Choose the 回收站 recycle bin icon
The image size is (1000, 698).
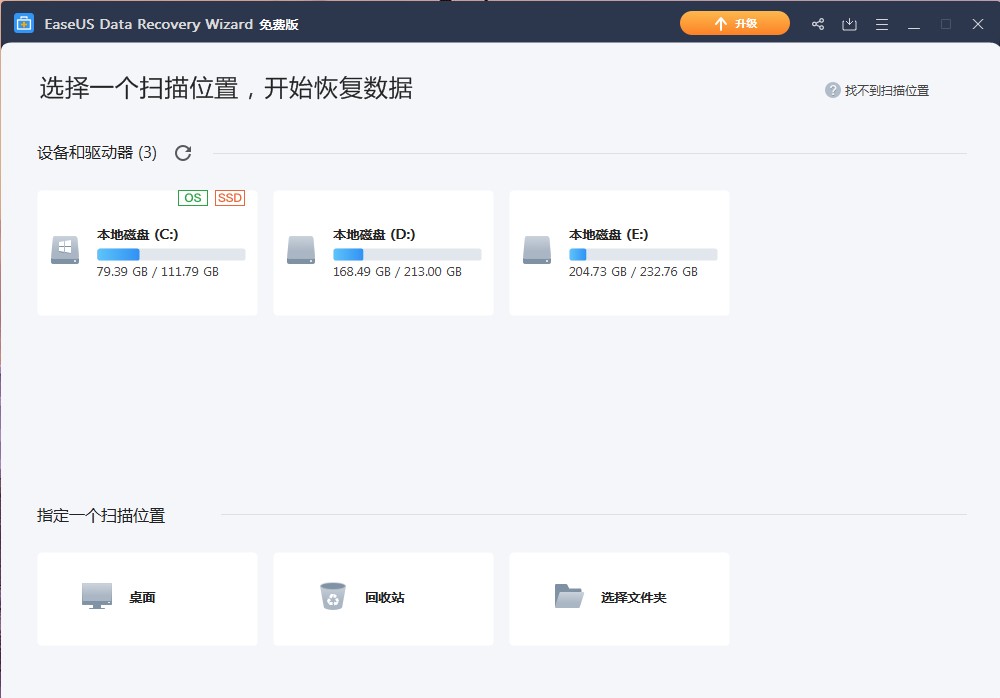click(333, 596)
